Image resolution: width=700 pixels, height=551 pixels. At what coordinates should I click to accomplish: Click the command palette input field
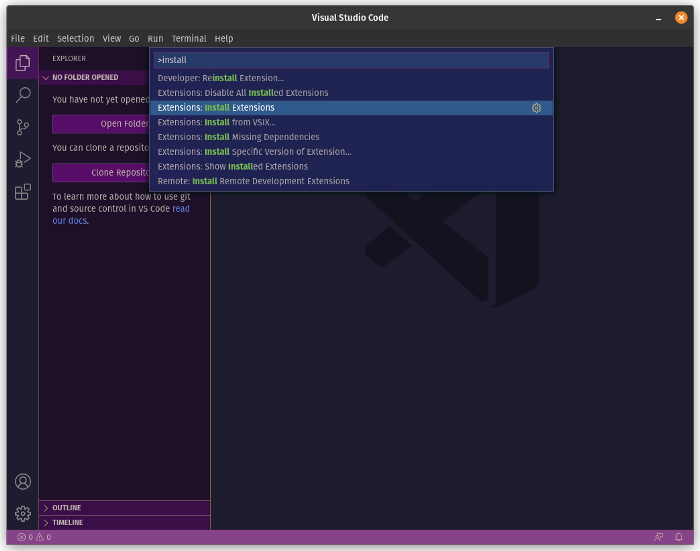pos(350,60)
